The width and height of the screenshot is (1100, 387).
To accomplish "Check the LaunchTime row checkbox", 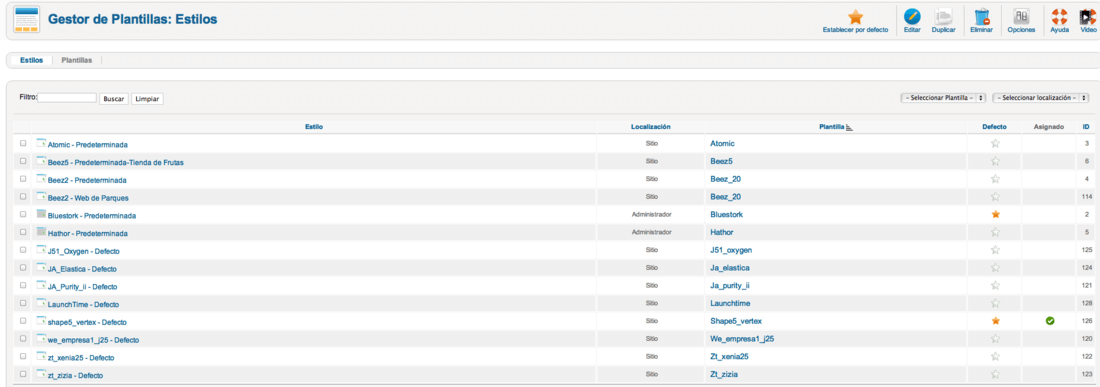I will point(23,304).
